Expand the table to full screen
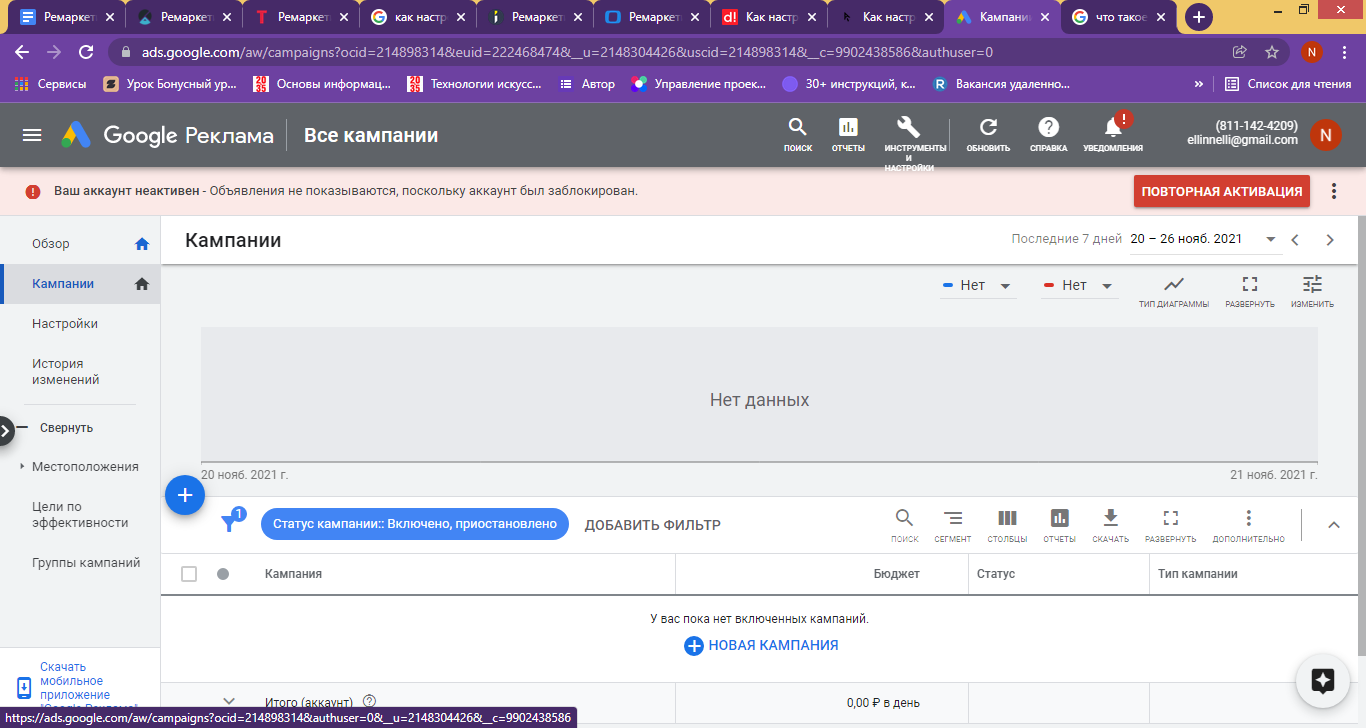This screenshot has height=728, width=1366. point(1171,525)
